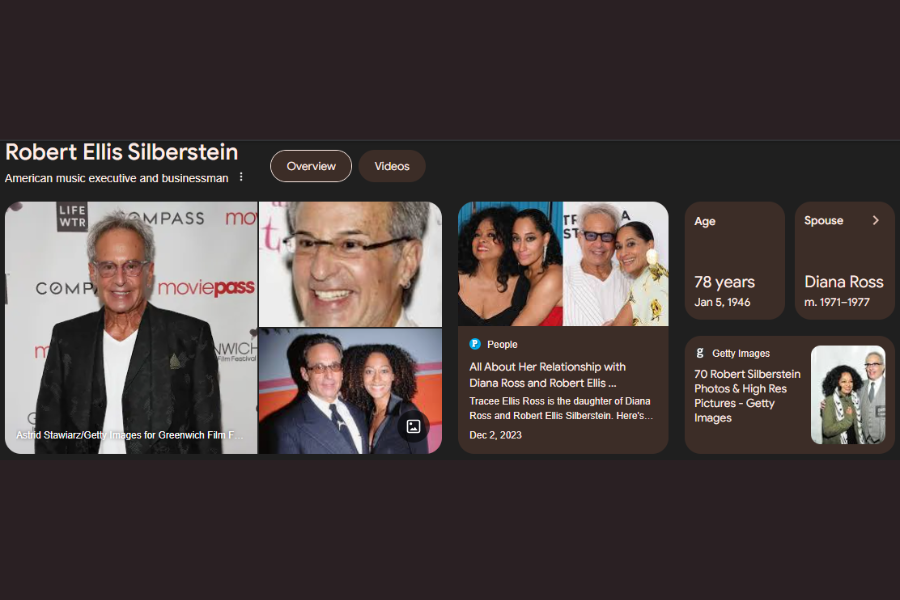Viewport: 900px width, 600px height.
Task: Click the image gallery icon on photos
Action: [x=413, y=427]
